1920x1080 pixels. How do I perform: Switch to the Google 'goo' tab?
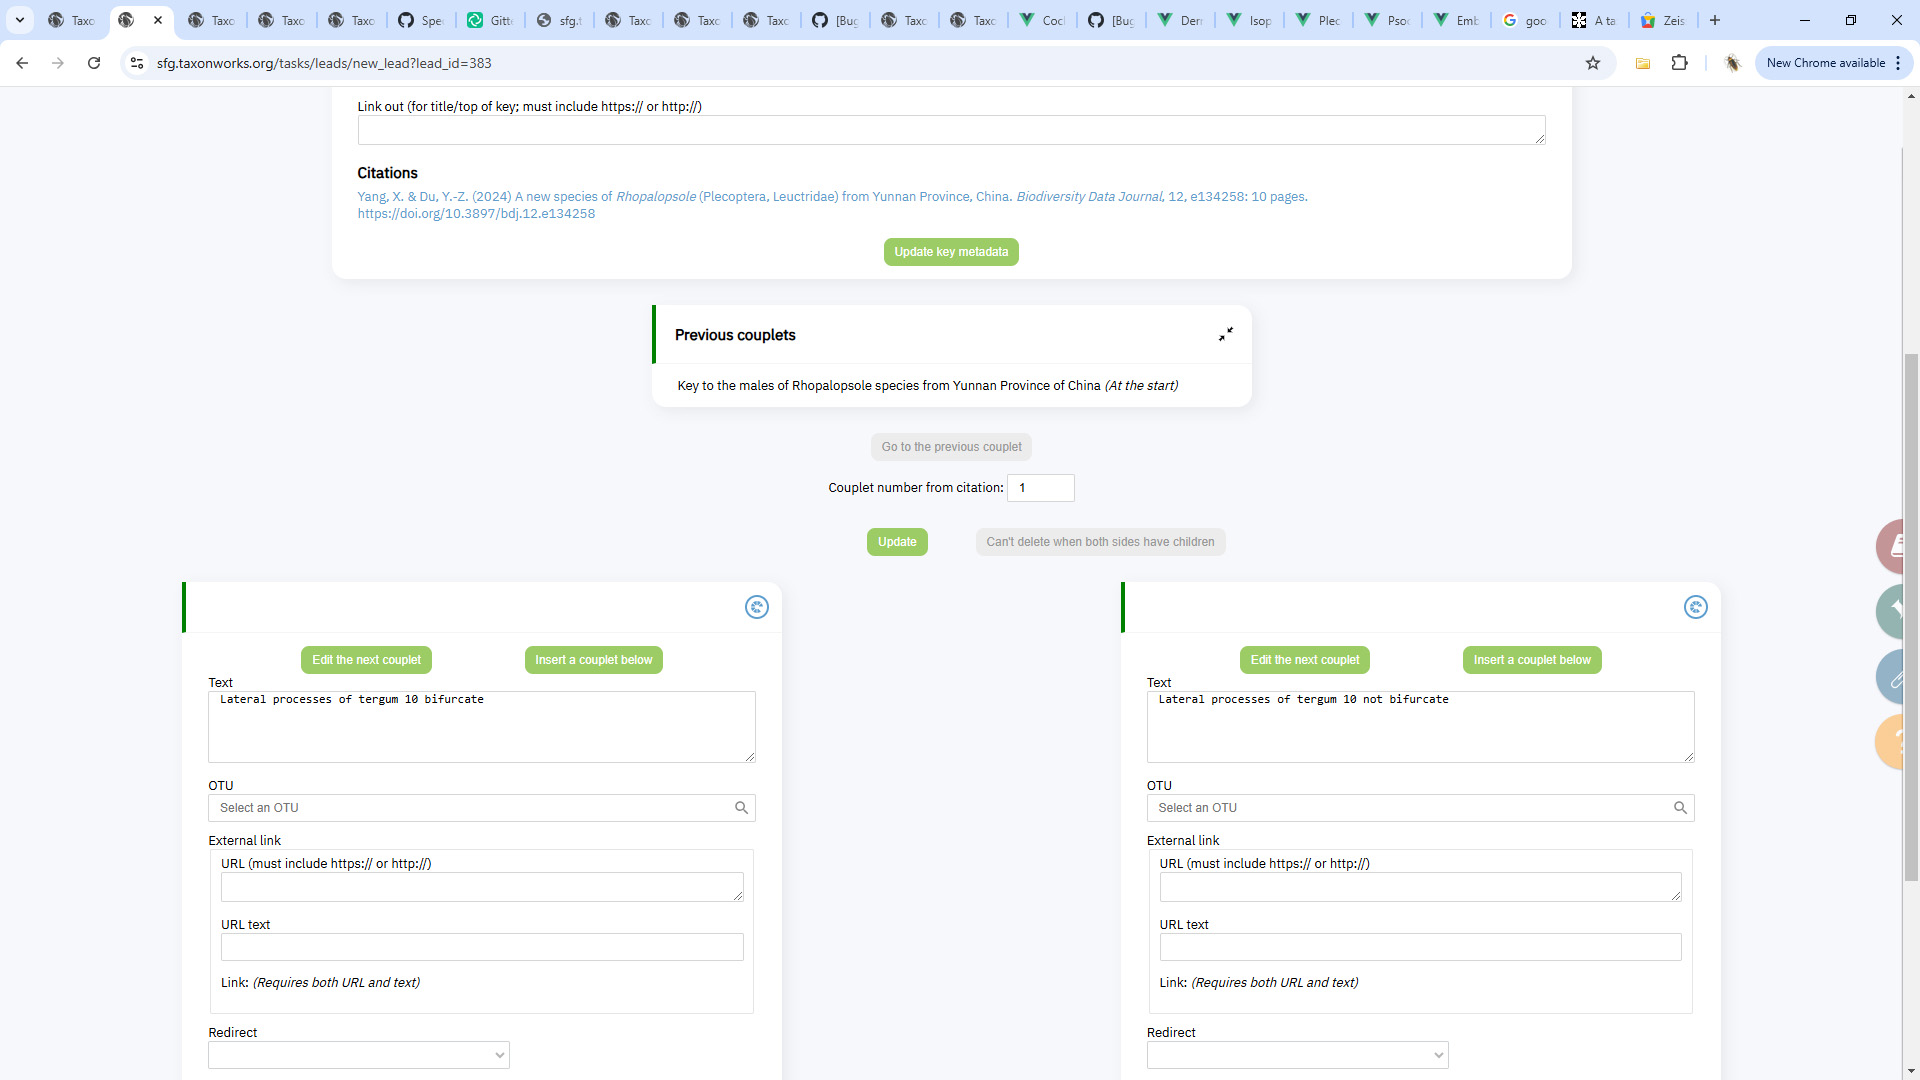(1525, 20)
